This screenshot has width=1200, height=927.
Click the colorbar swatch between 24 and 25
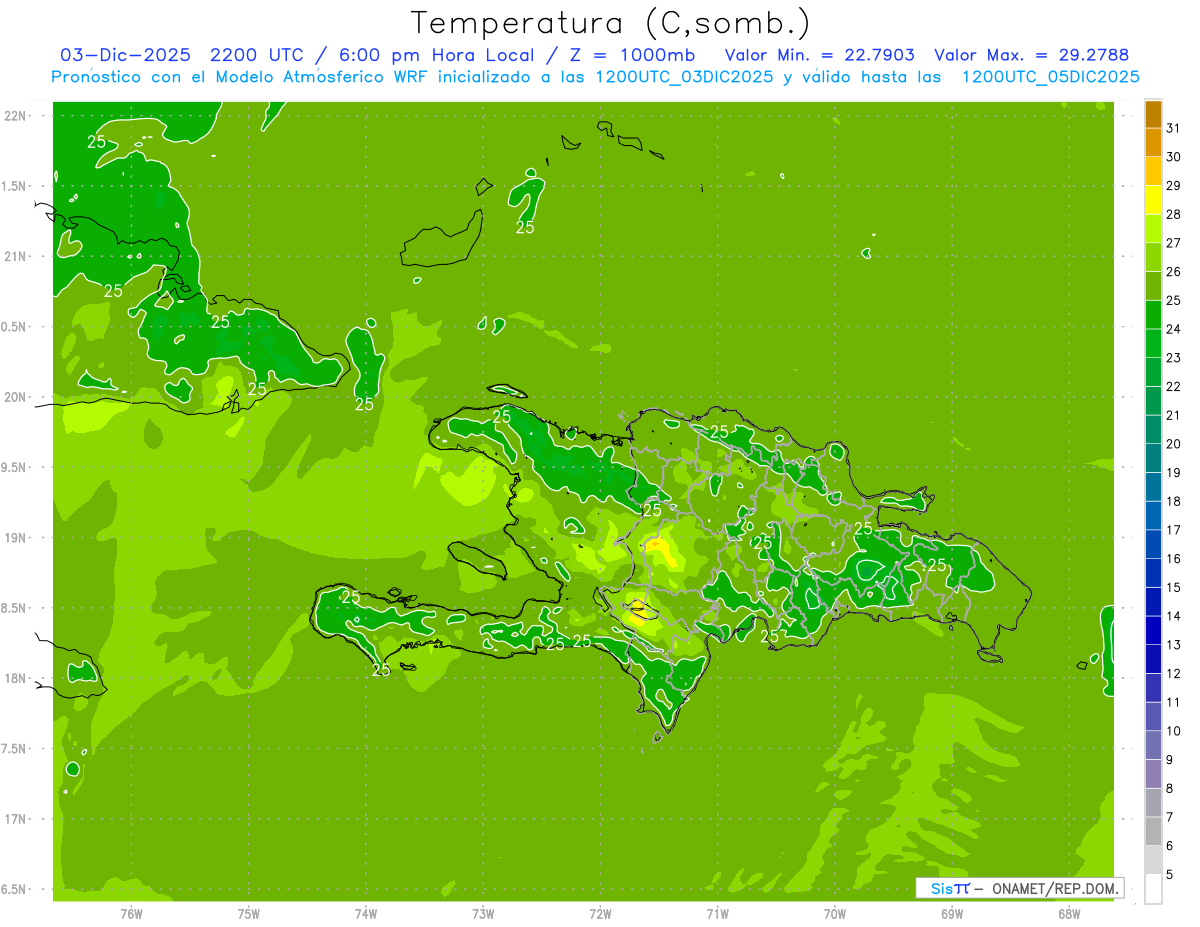1153,314
